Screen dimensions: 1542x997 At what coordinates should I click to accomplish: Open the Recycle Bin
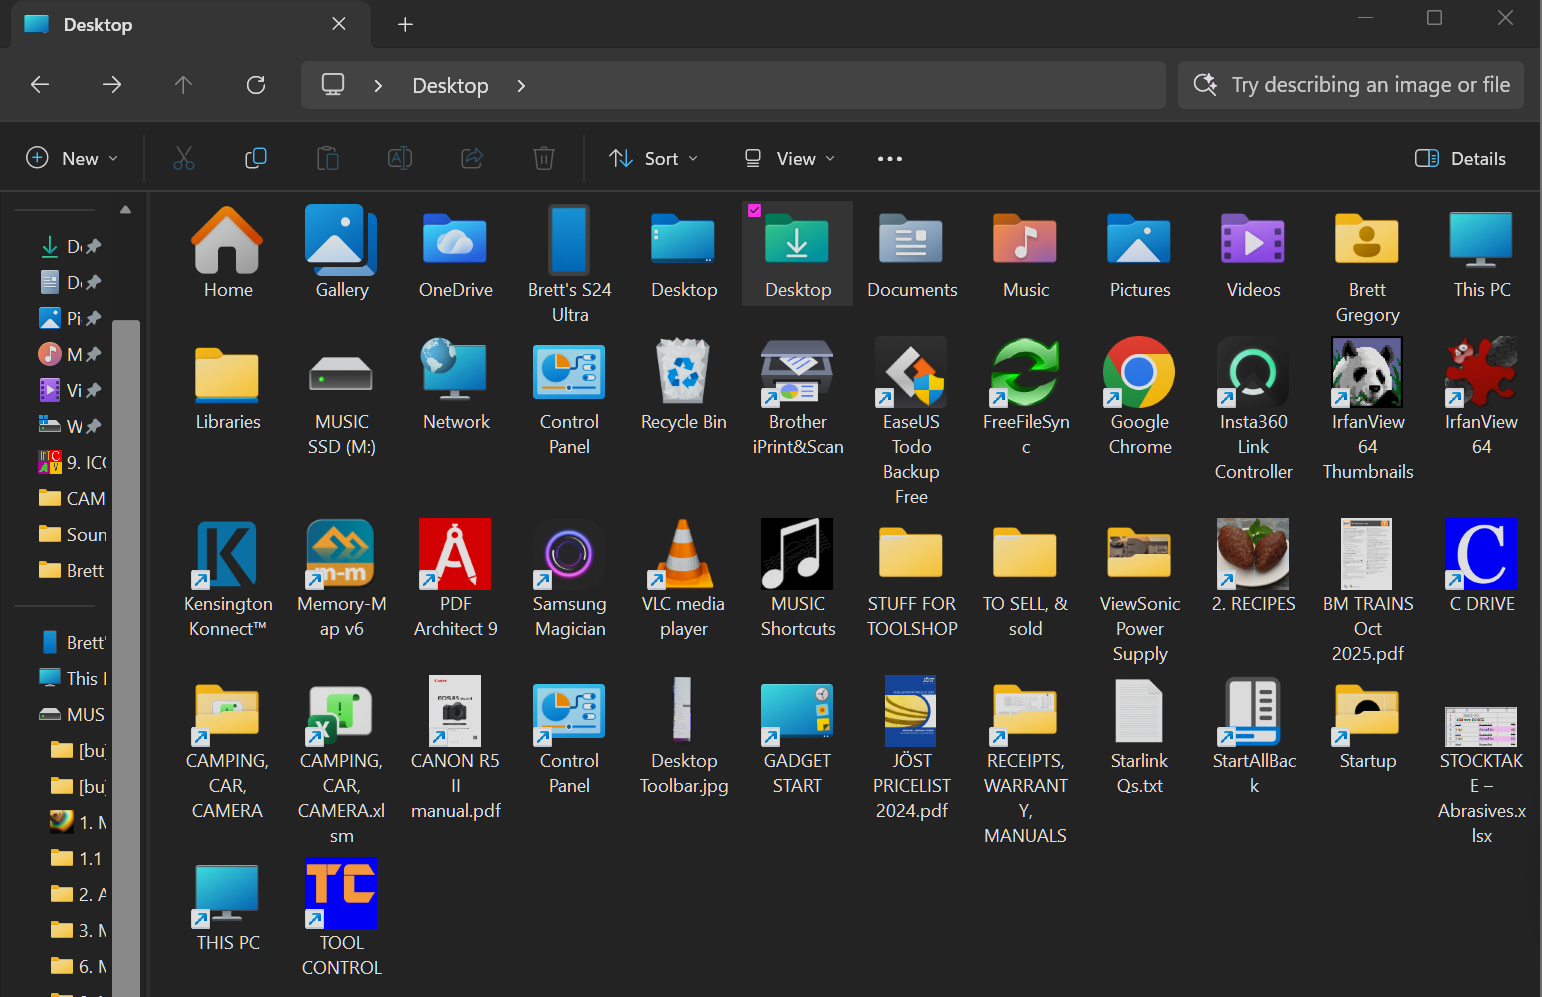(684, 372)
